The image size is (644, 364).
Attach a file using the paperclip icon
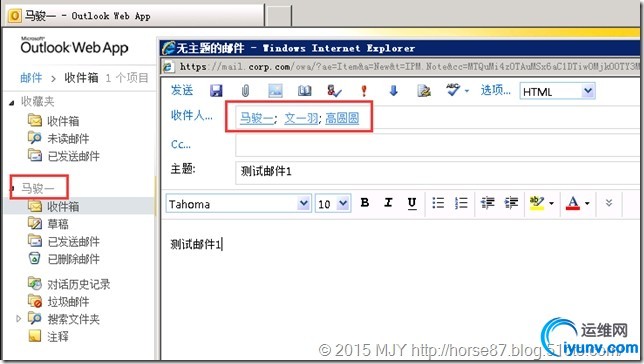pos(245,91)
